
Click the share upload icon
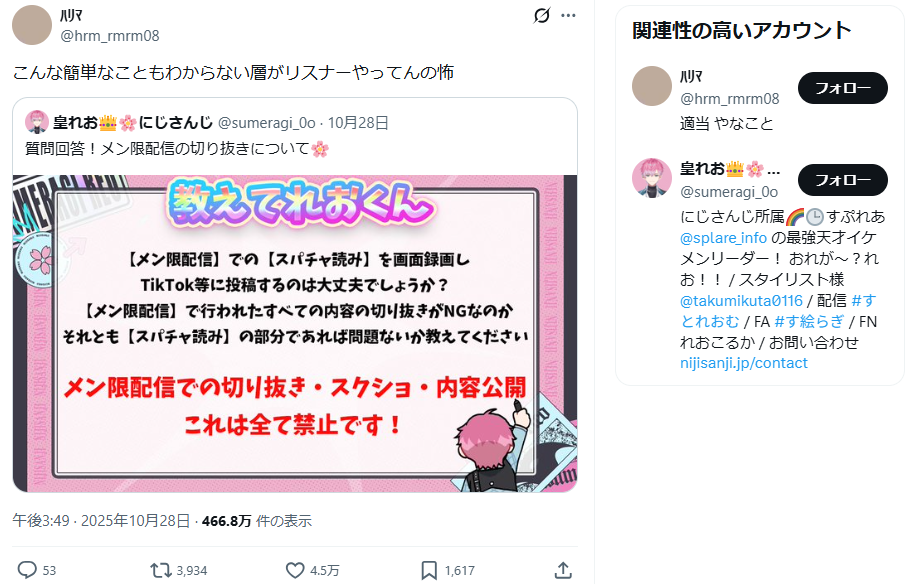click(x=563, y=570)
